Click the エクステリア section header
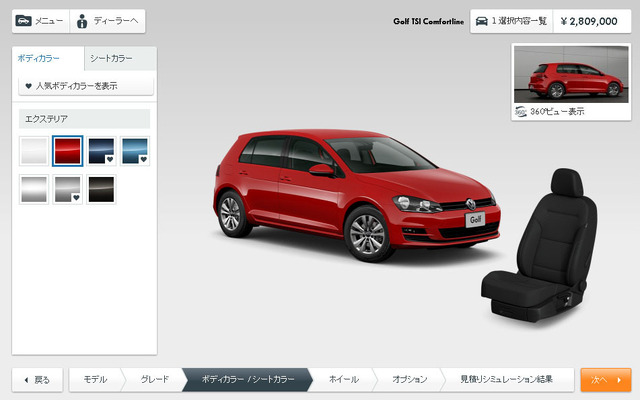Screen dimensions: 640x400 coord(84,119)
